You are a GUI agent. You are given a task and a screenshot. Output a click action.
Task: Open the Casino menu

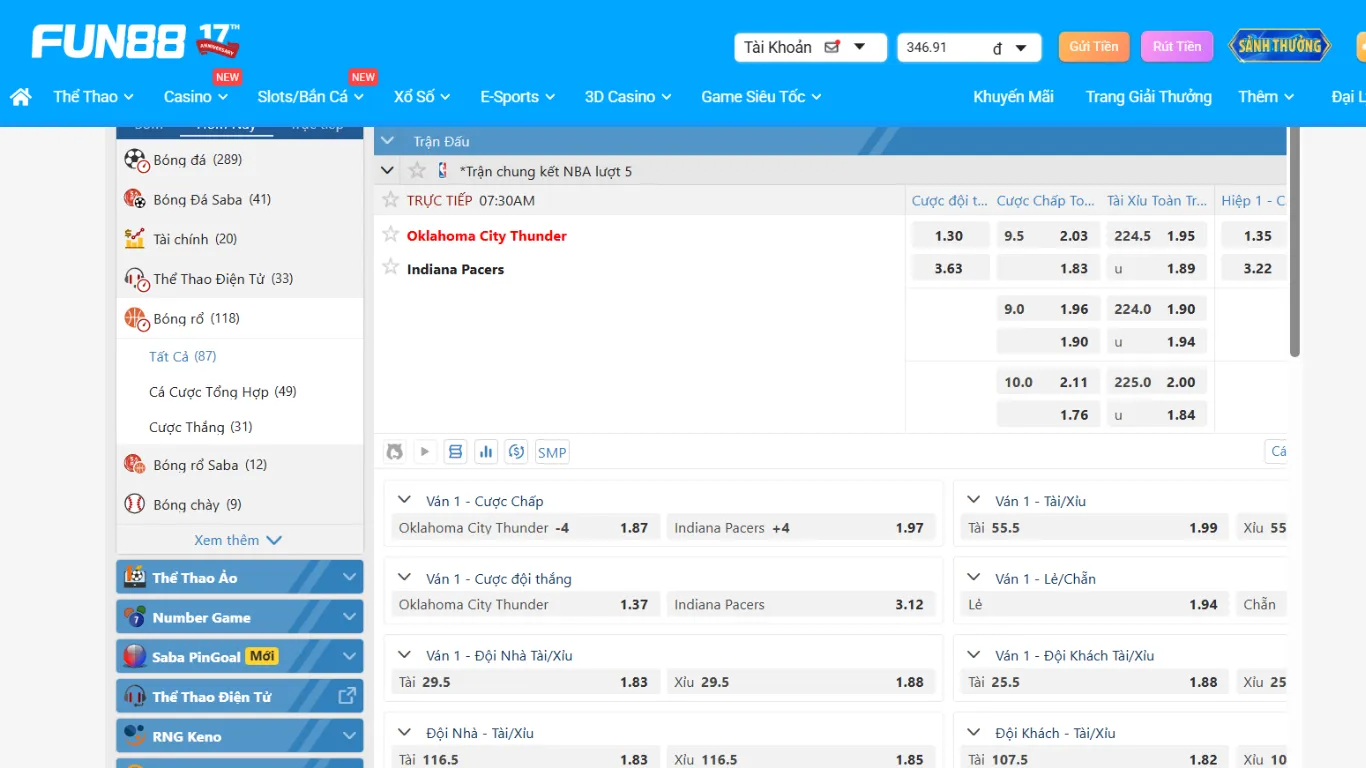click(x=195, y=97)
